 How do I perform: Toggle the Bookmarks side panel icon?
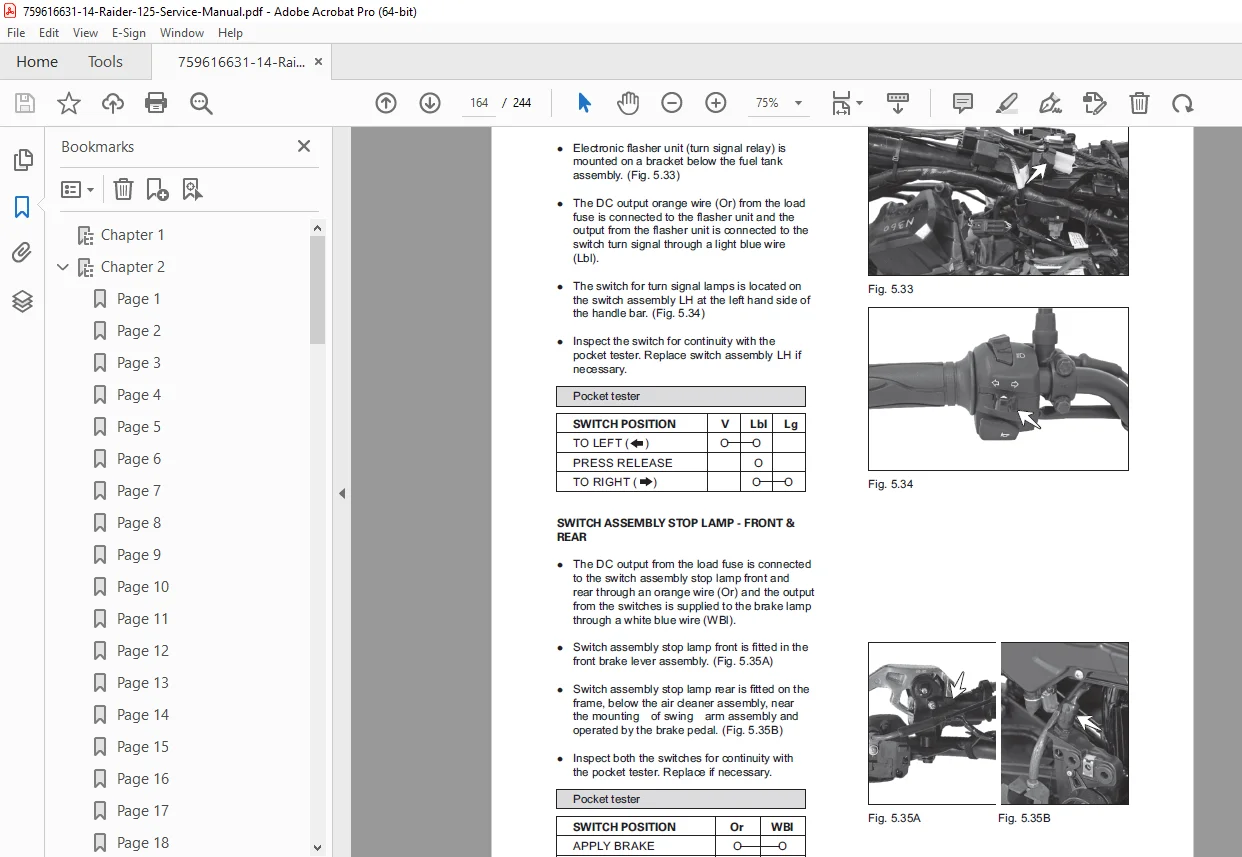[x=22, y=207]
